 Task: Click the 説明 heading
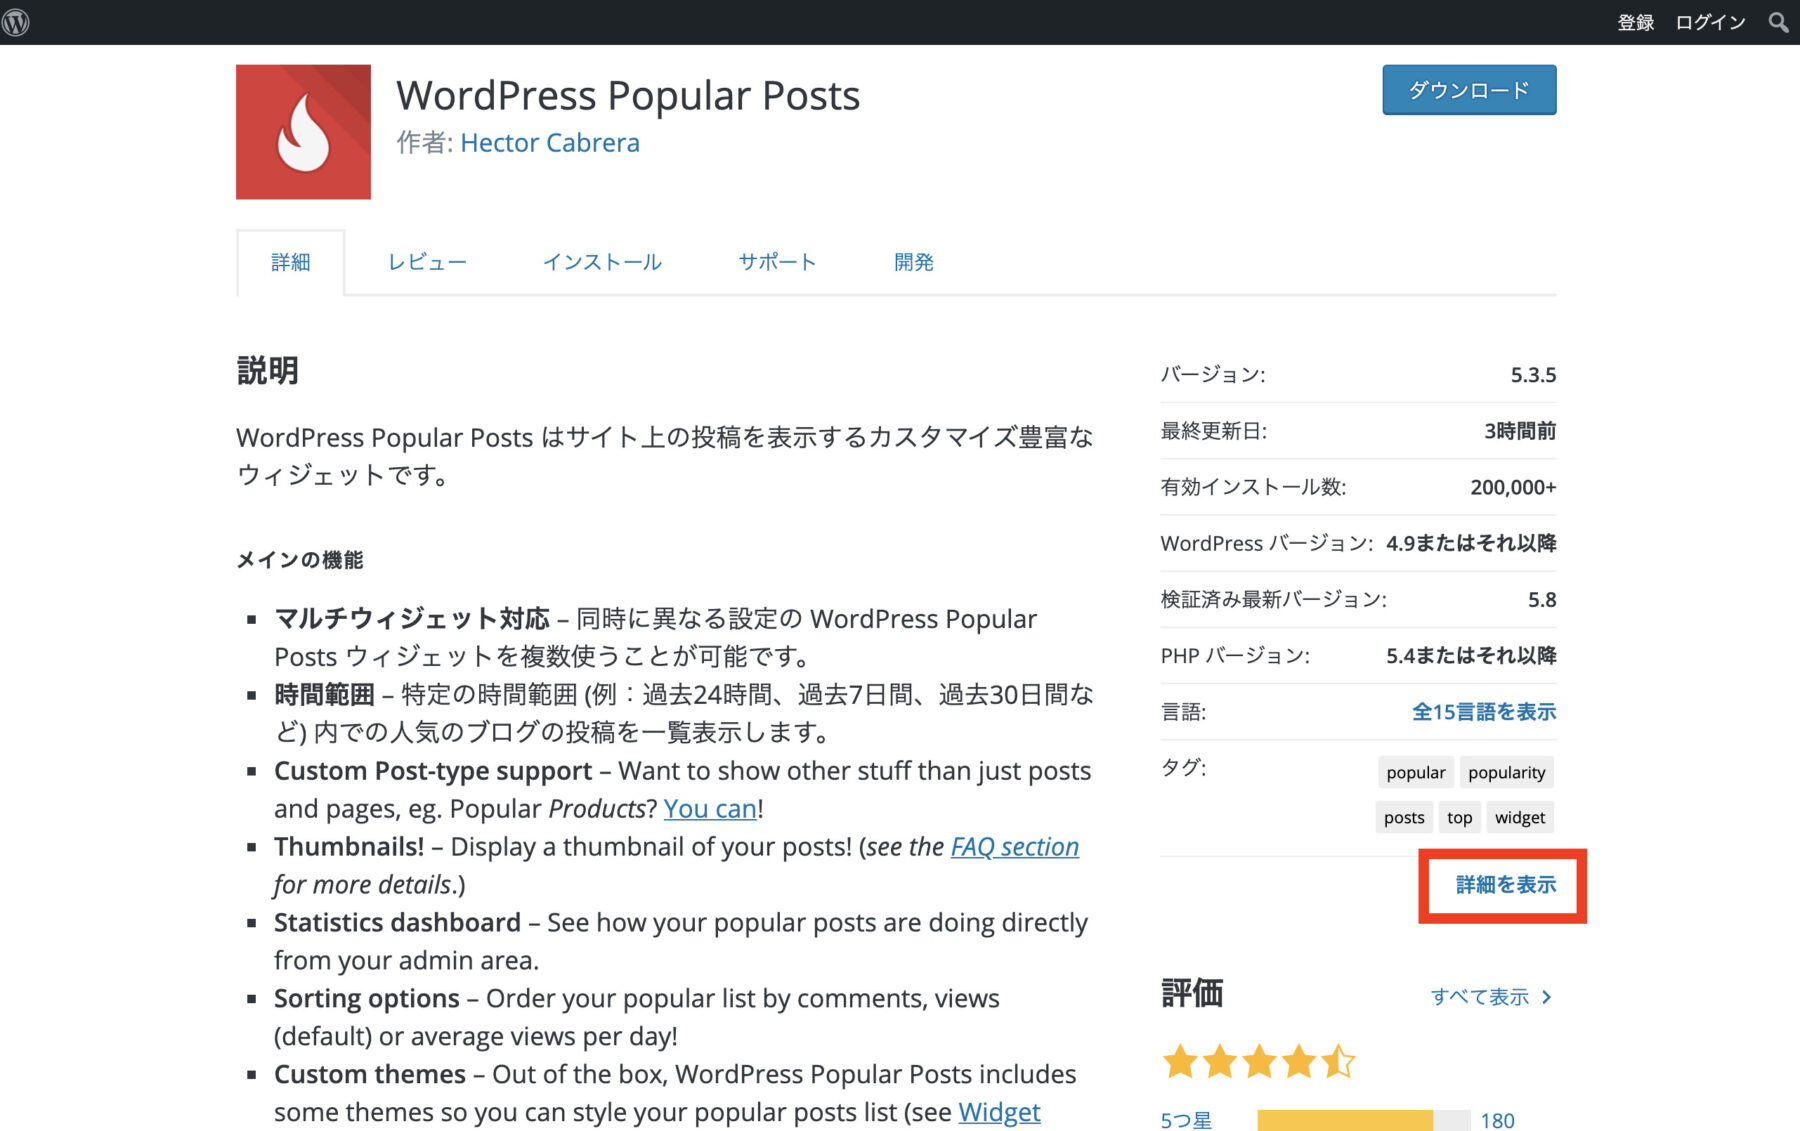267,371
